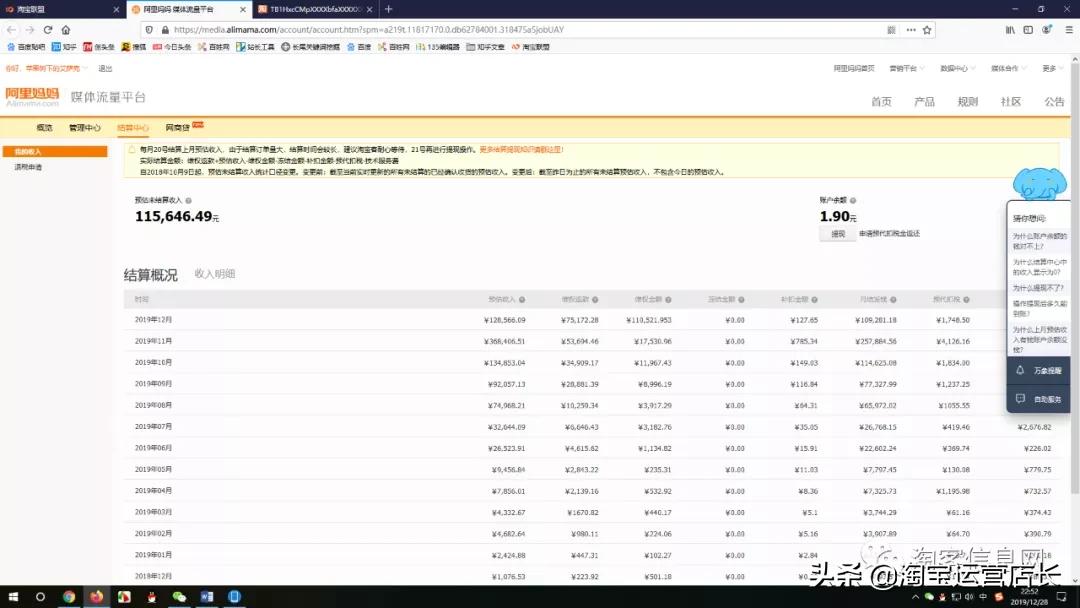1080x608 pixels.
Task: Switch to the 管理中心 tab
Action: pos(85,127)
